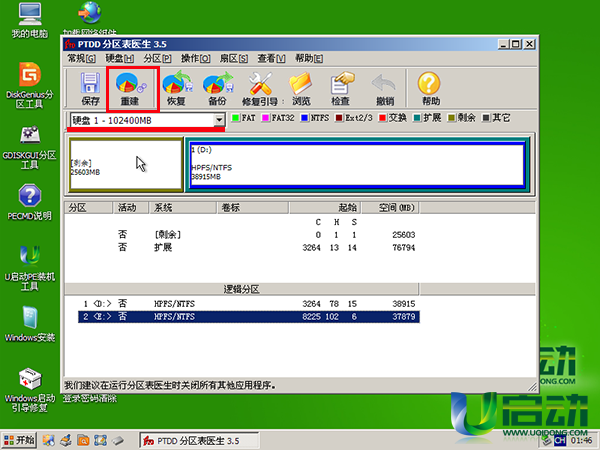
Task: Click the 系统 column header
Action: click(x=183, y=208)
